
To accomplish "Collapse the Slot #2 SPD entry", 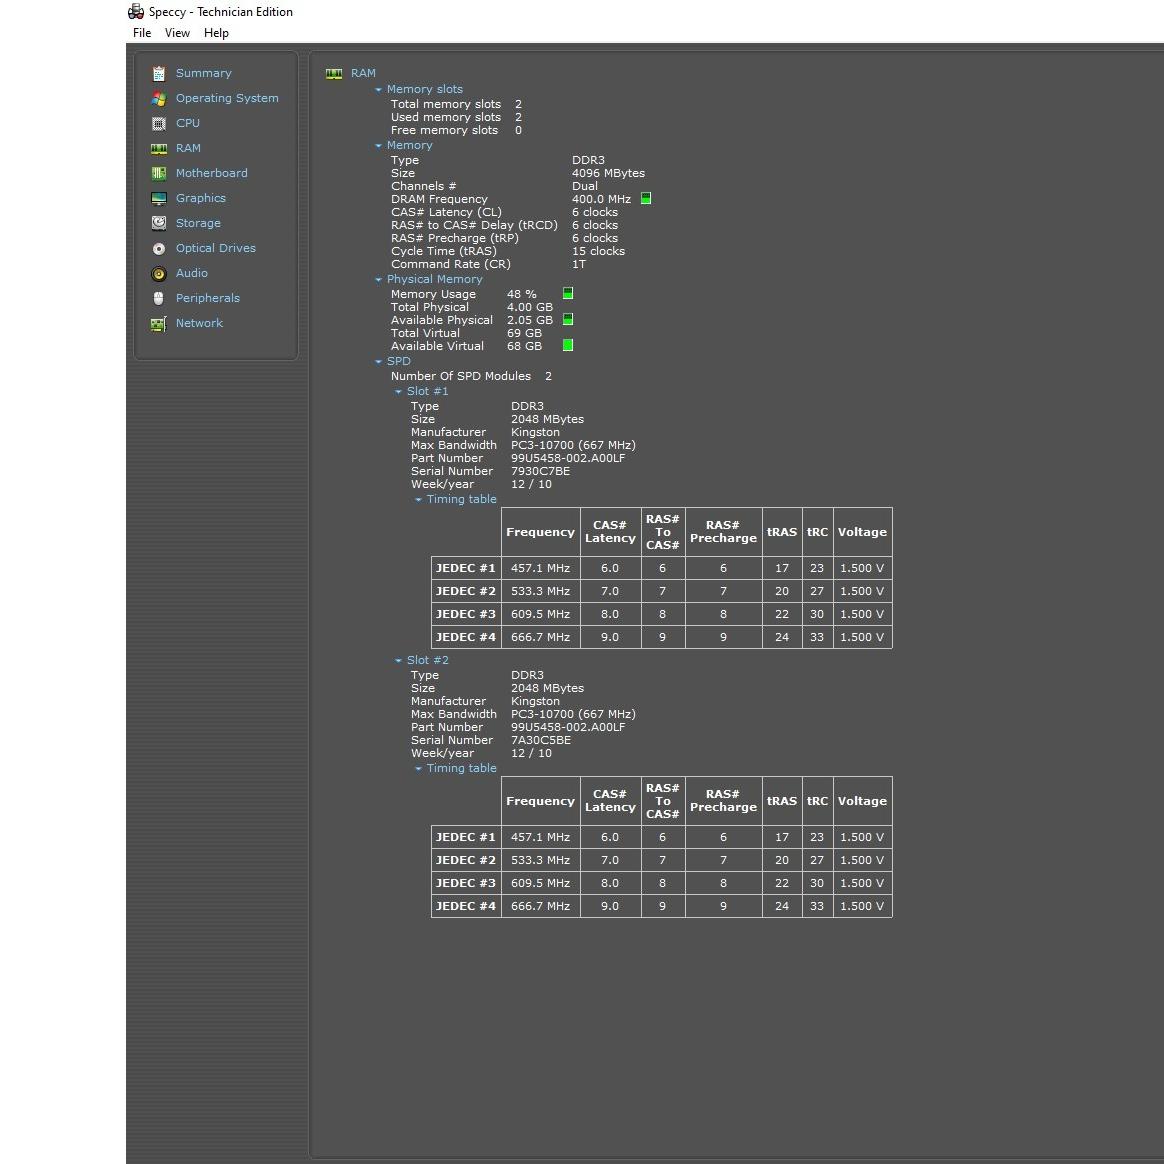I will (399, 661).
